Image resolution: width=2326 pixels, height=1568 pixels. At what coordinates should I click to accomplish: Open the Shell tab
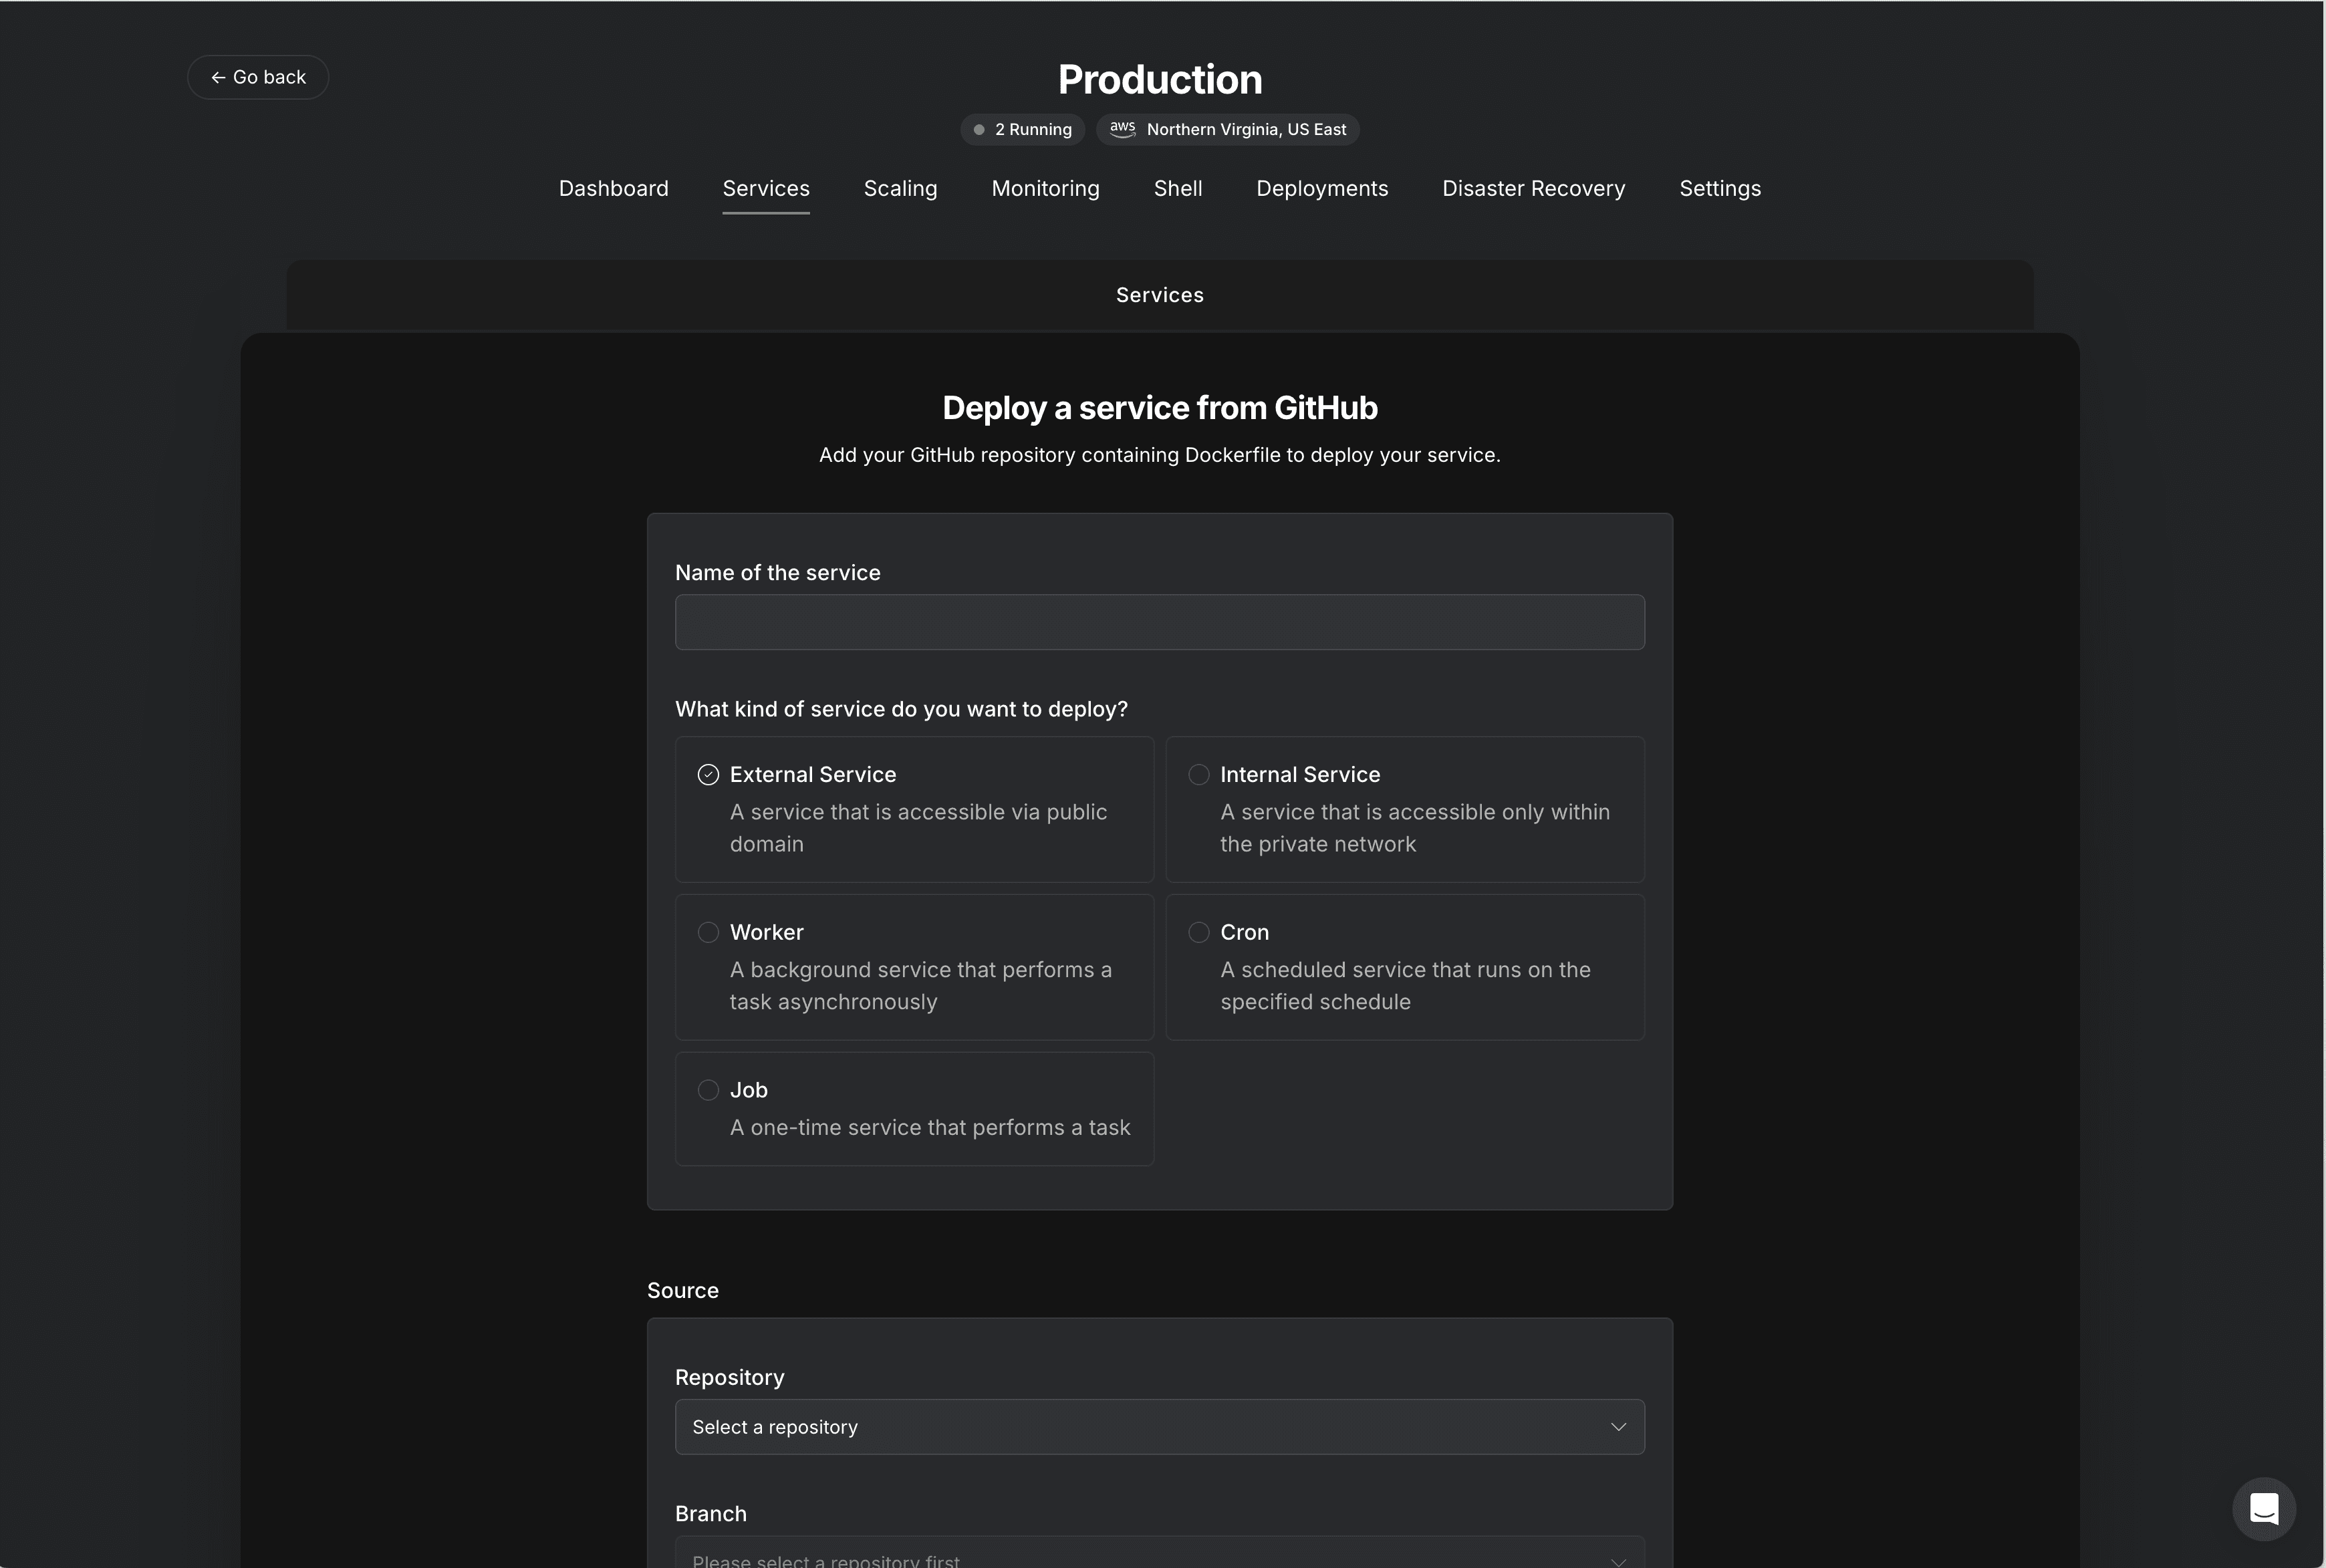(1178, 189)
